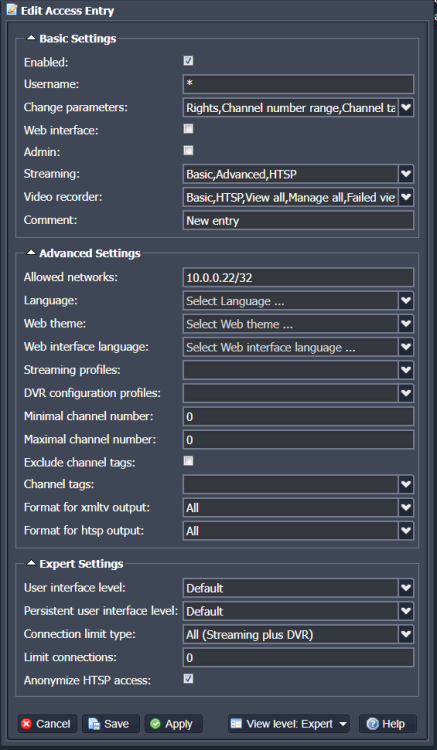Screen dimensions: 437x750
Task: Click the Minimal channel number field
Action: pos(298,417)
